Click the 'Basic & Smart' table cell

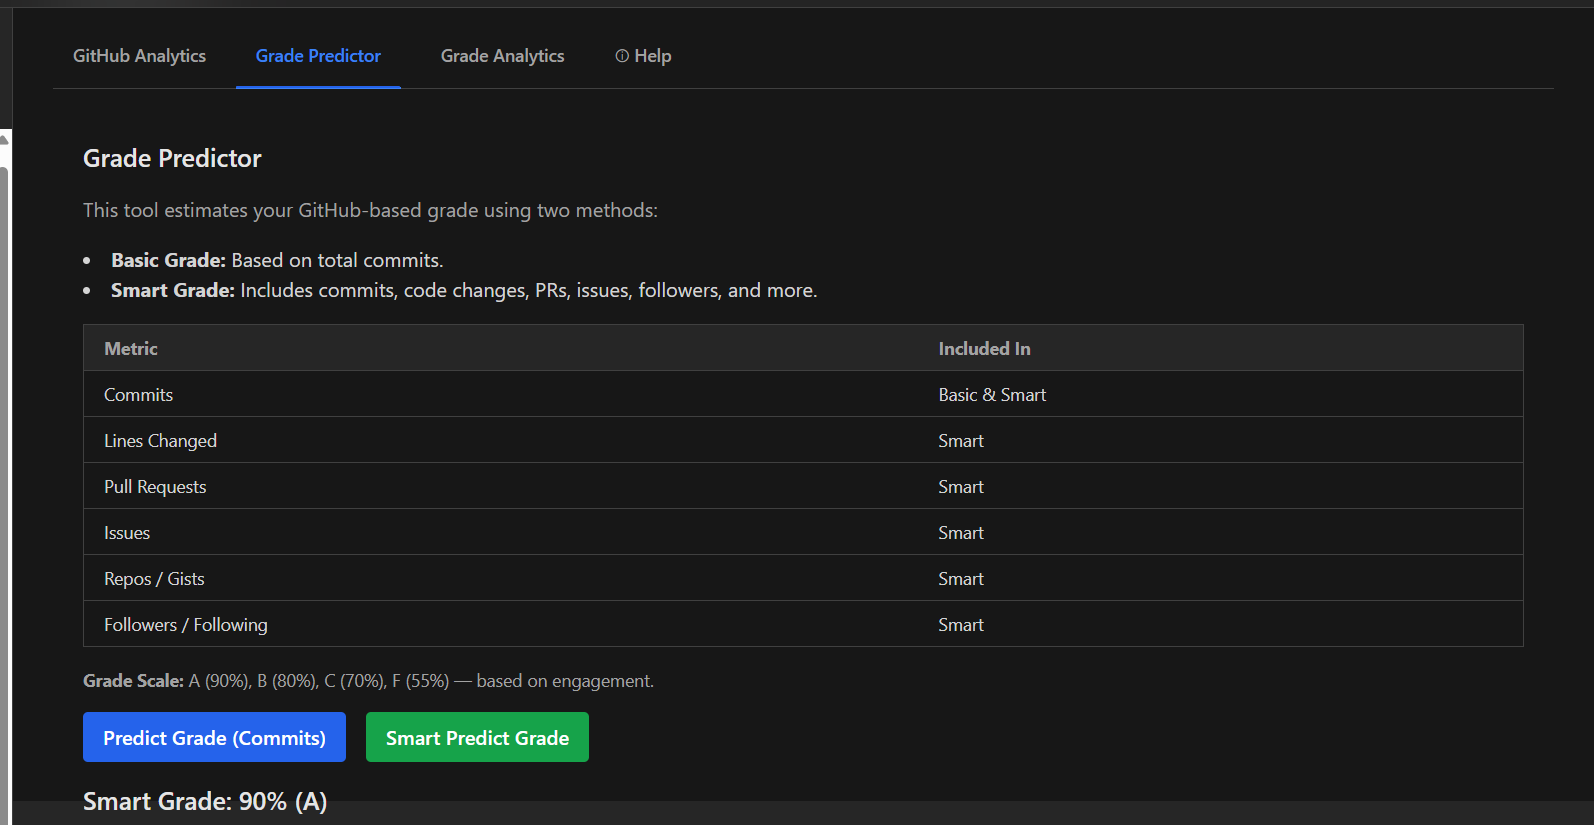tap(1220, 394)
